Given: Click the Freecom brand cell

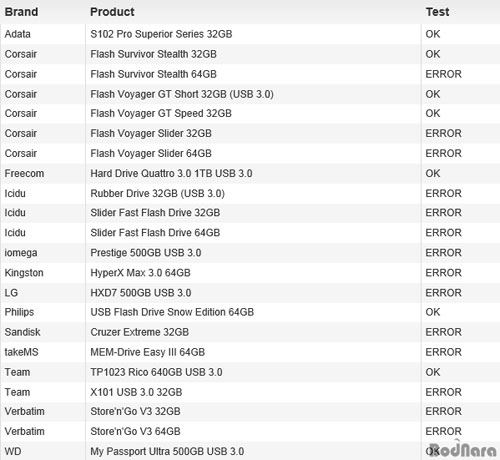Looking at the screenshot, I should 24,173.
